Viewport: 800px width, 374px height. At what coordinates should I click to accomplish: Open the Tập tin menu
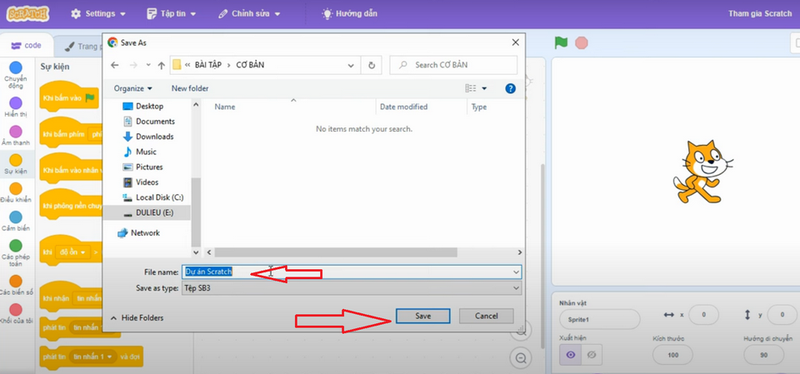coord(171,14)
